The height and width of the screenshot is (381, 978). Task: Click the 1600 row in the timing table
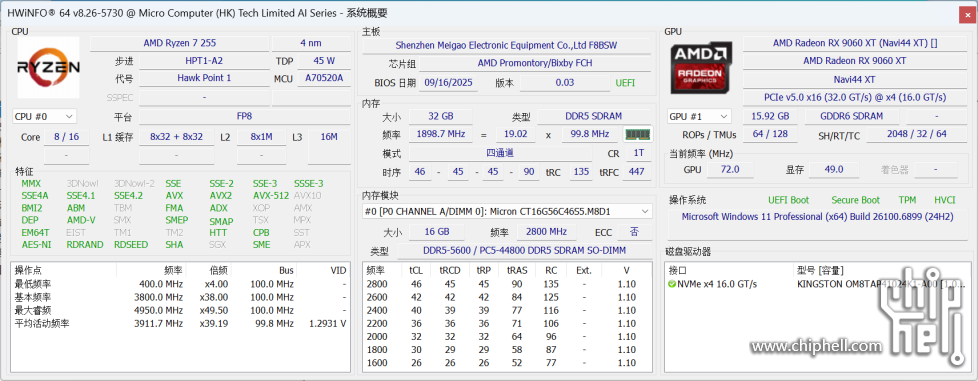(506, 362)
